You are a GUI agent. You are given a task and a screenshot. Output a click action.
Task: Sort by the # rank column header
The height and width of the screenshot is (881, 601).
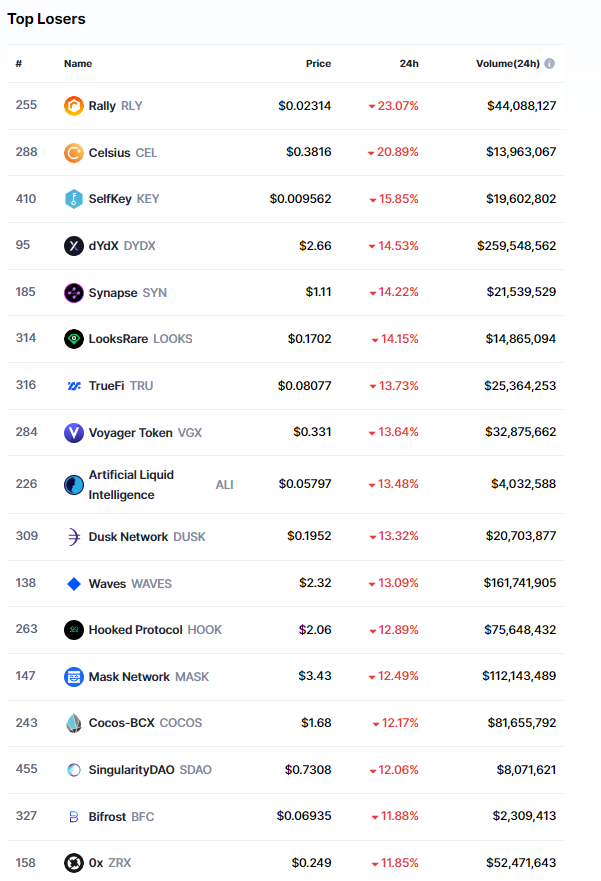pyautogui.click(x=19, y=63)
